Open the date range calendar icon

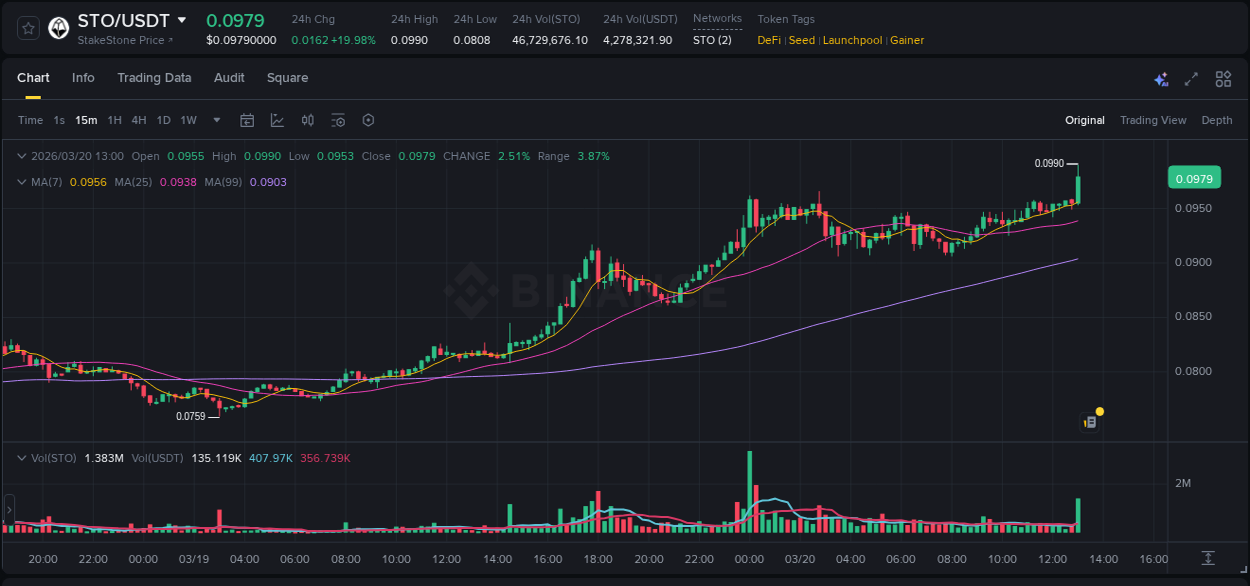tap(247, 120)
